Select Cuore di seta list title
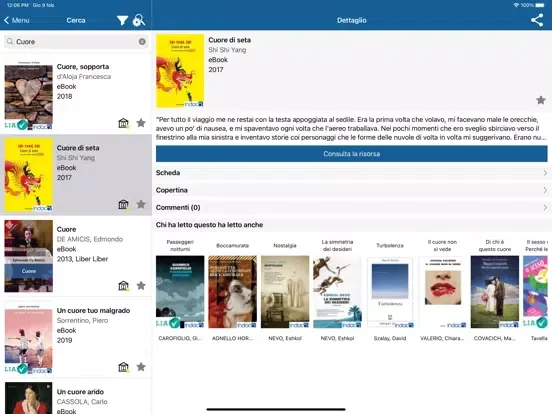The width and height of the screenshot is (552, 414). (78, 148)
